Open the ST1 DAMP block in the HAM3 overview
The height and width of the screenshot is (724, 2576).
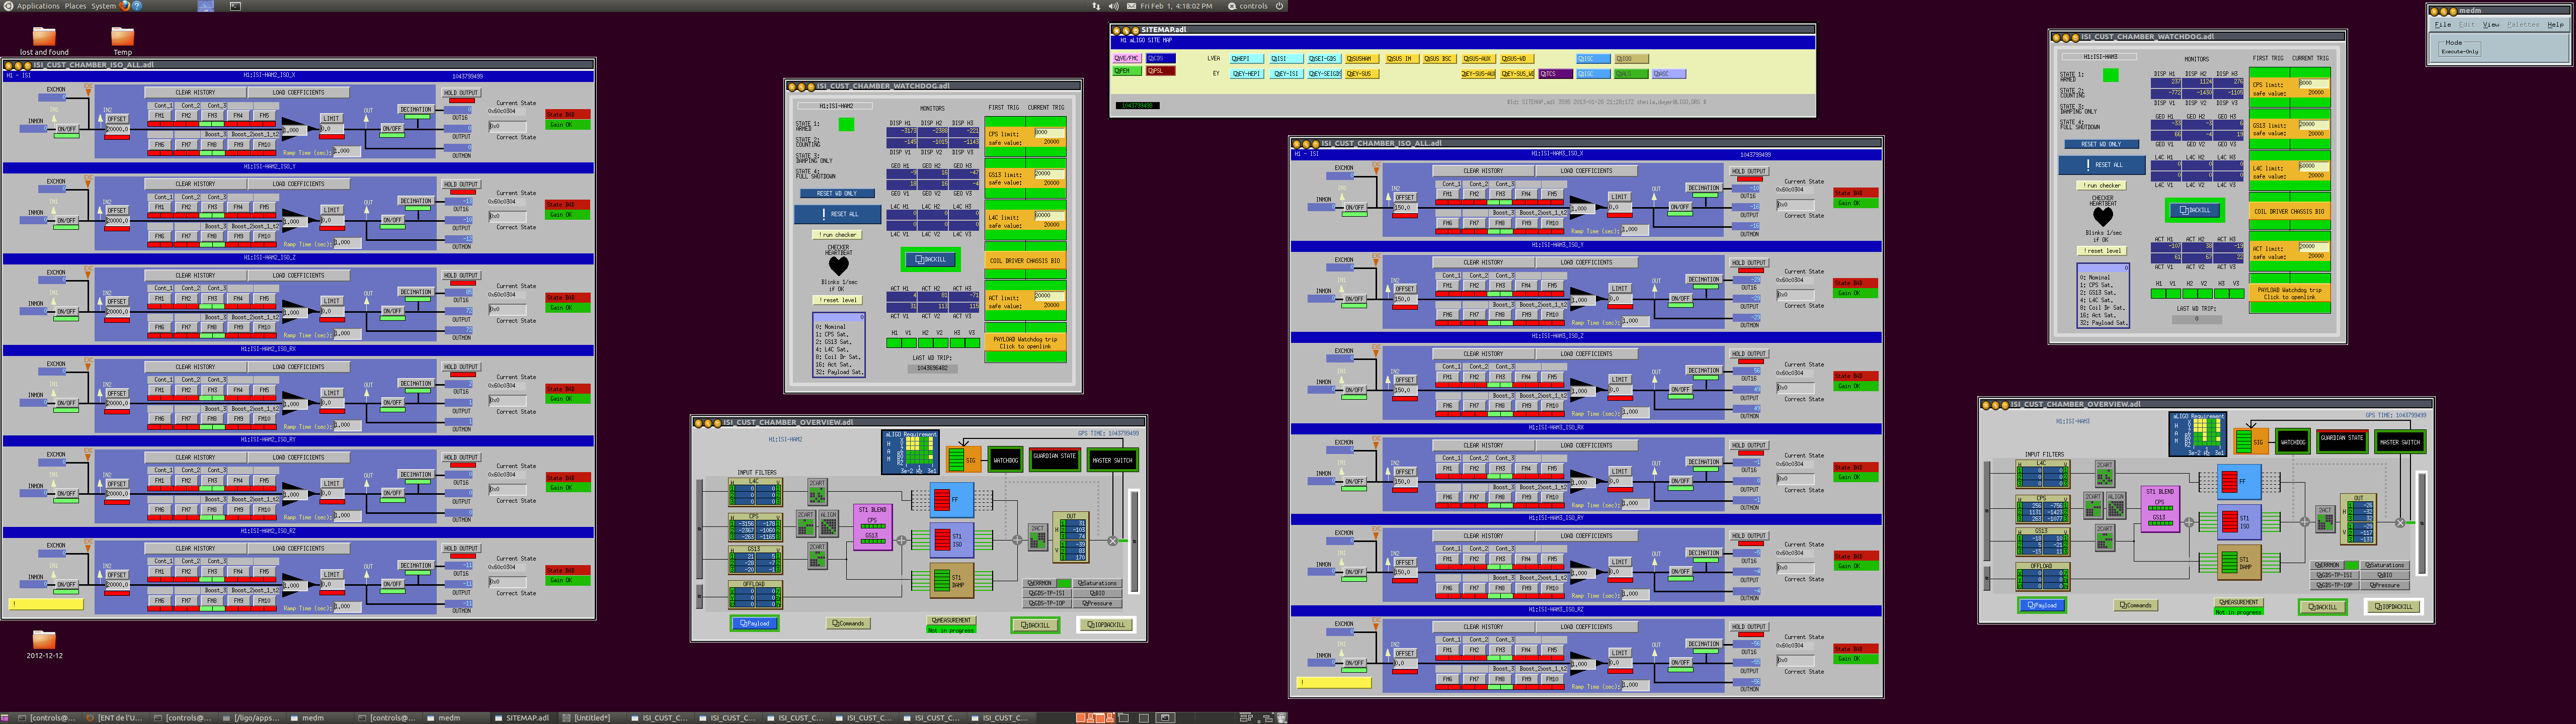click(x=2239, y=563)
